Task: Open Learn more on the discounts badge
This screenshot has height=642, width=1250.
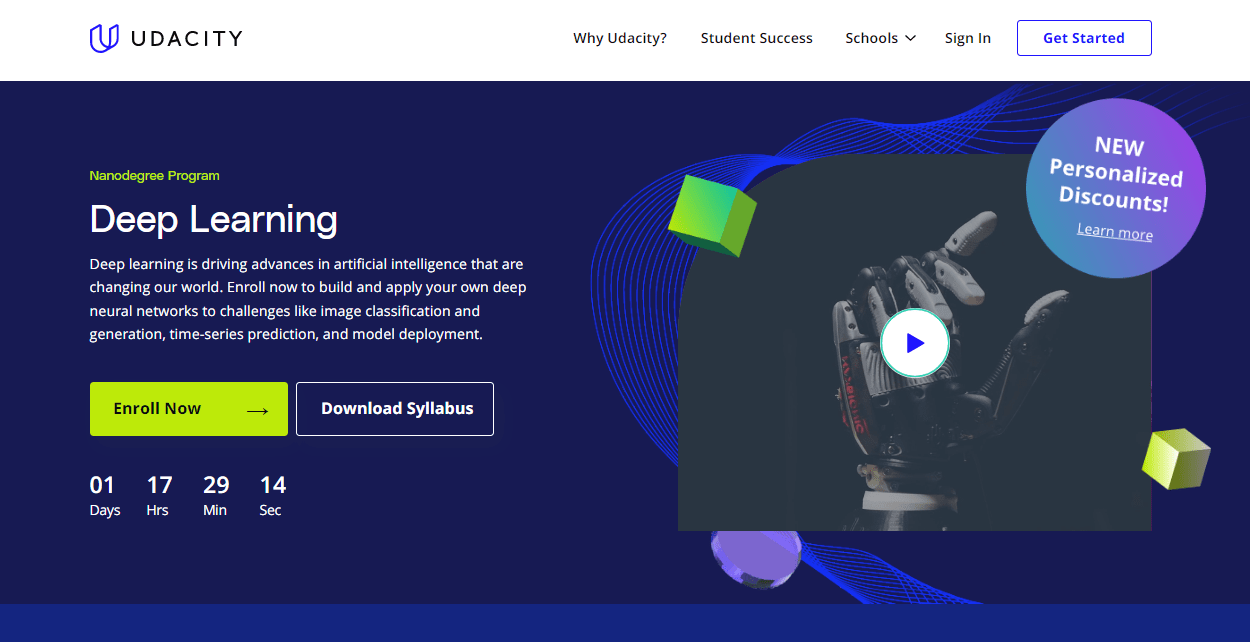Action: point(1114,232)
